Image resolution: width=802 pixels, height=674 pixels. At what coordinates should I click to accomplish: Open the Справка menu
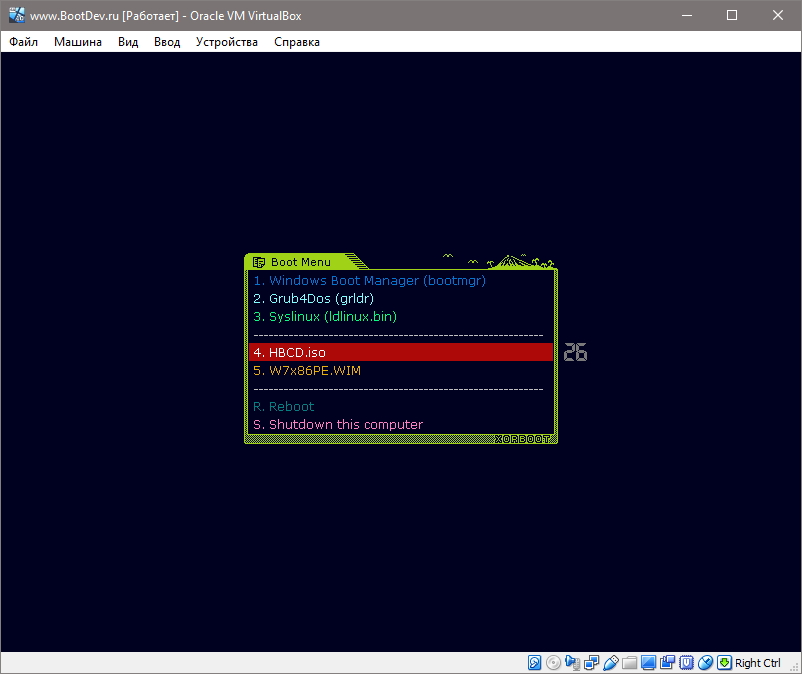pyautogui.click(x=296, y=42)
